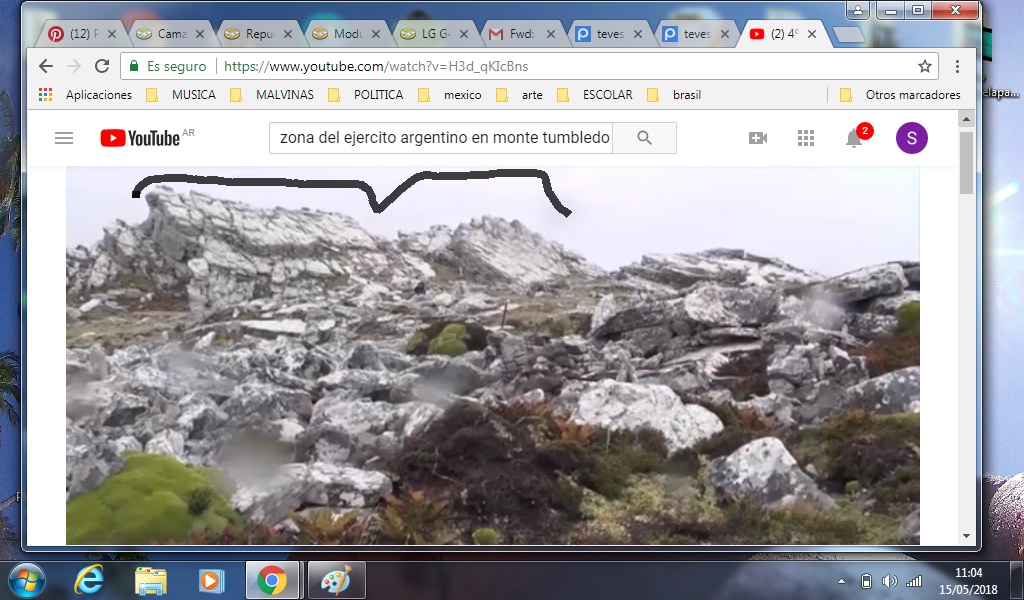Close the Gmail Fwd: tab
The height and width of the screenshot is (600, 1024).
(x=551, y=34)
